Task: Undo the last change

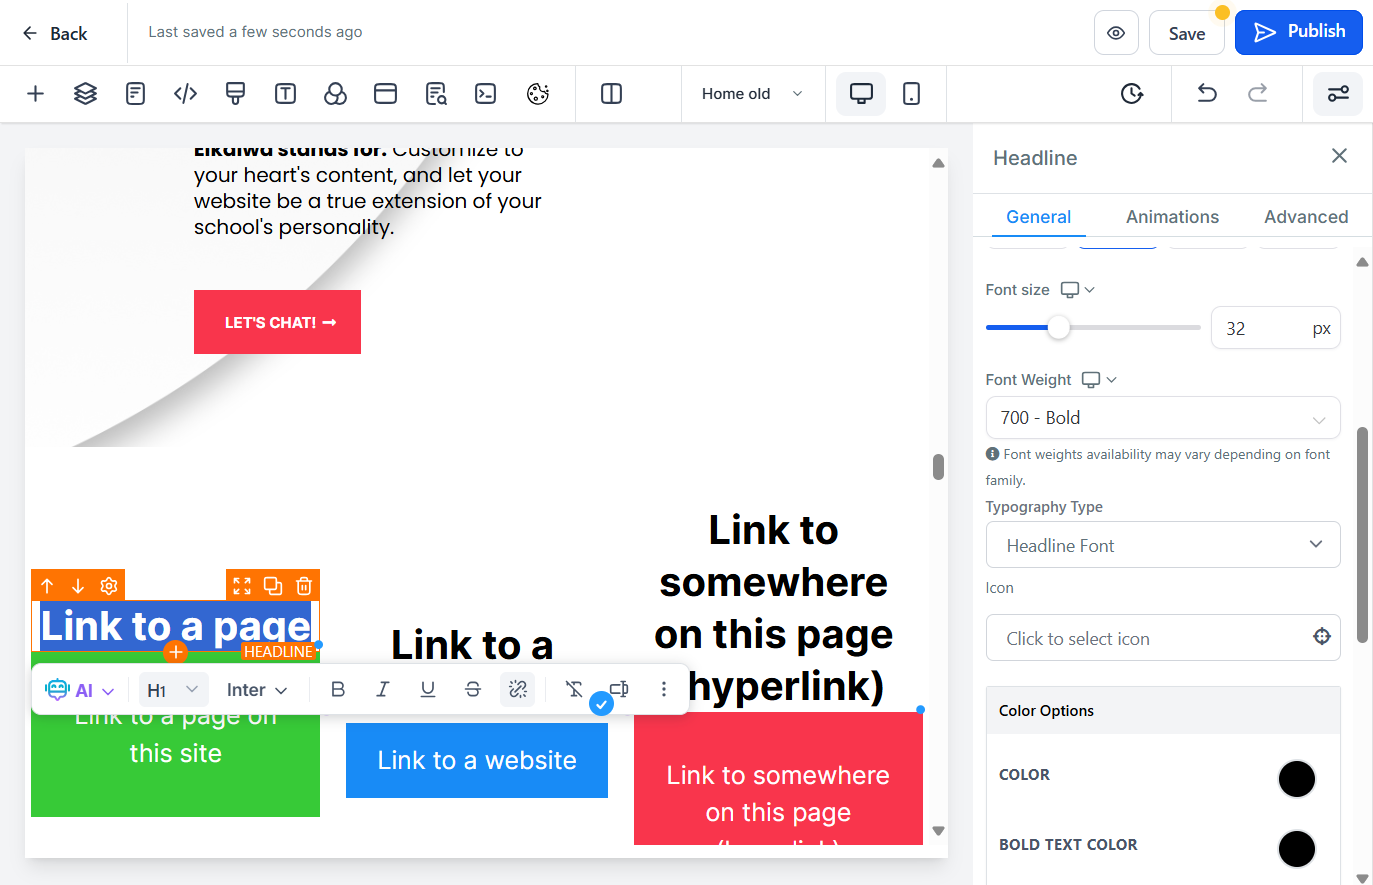Action: pos(1207,94)
